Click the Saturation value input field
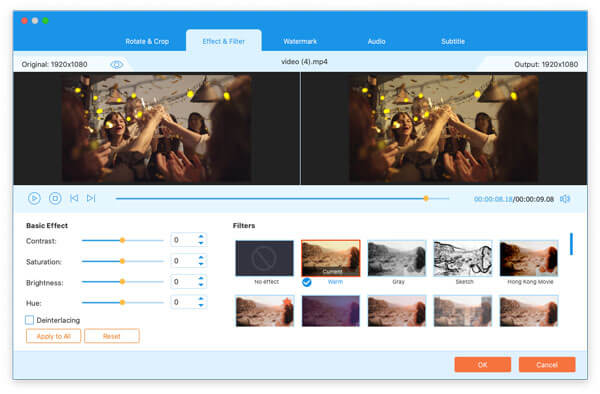The height and width of the screenshot is (394, 600). pyautogui.click(x=184, y=261)
